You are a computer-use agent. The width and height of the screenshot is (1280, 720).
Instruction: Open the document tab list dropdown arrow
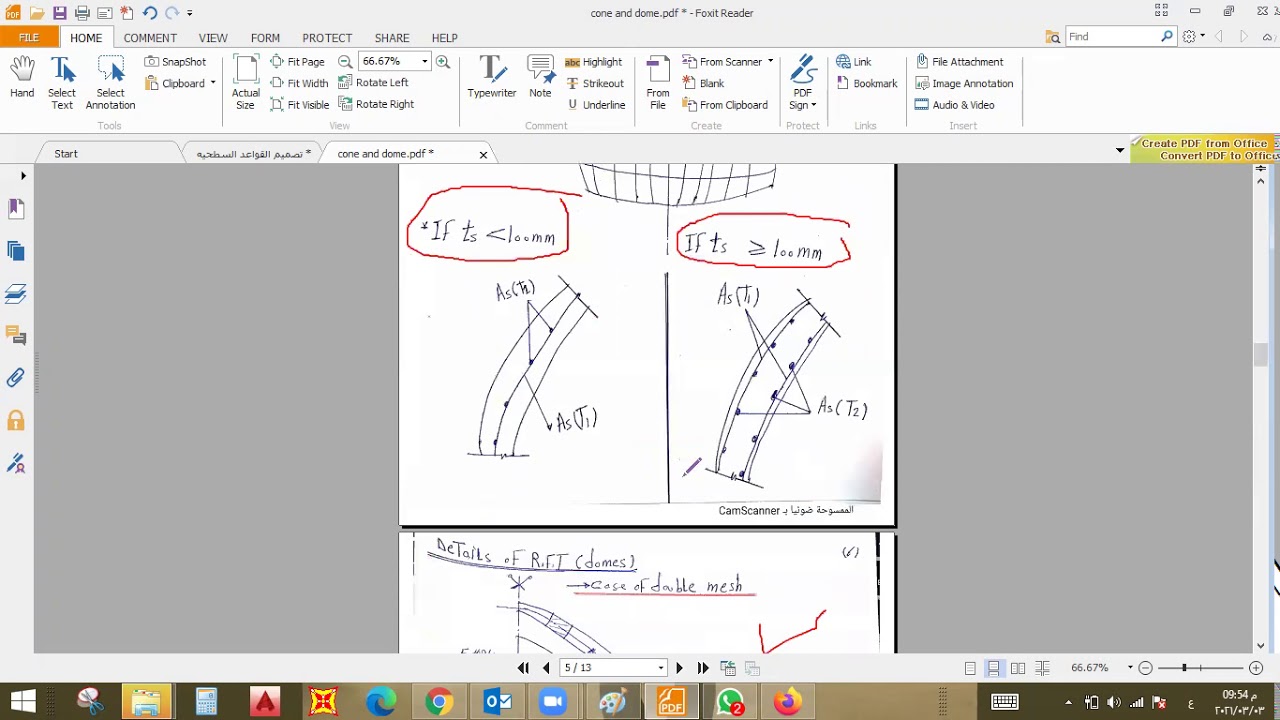(x=1120, y=150)
